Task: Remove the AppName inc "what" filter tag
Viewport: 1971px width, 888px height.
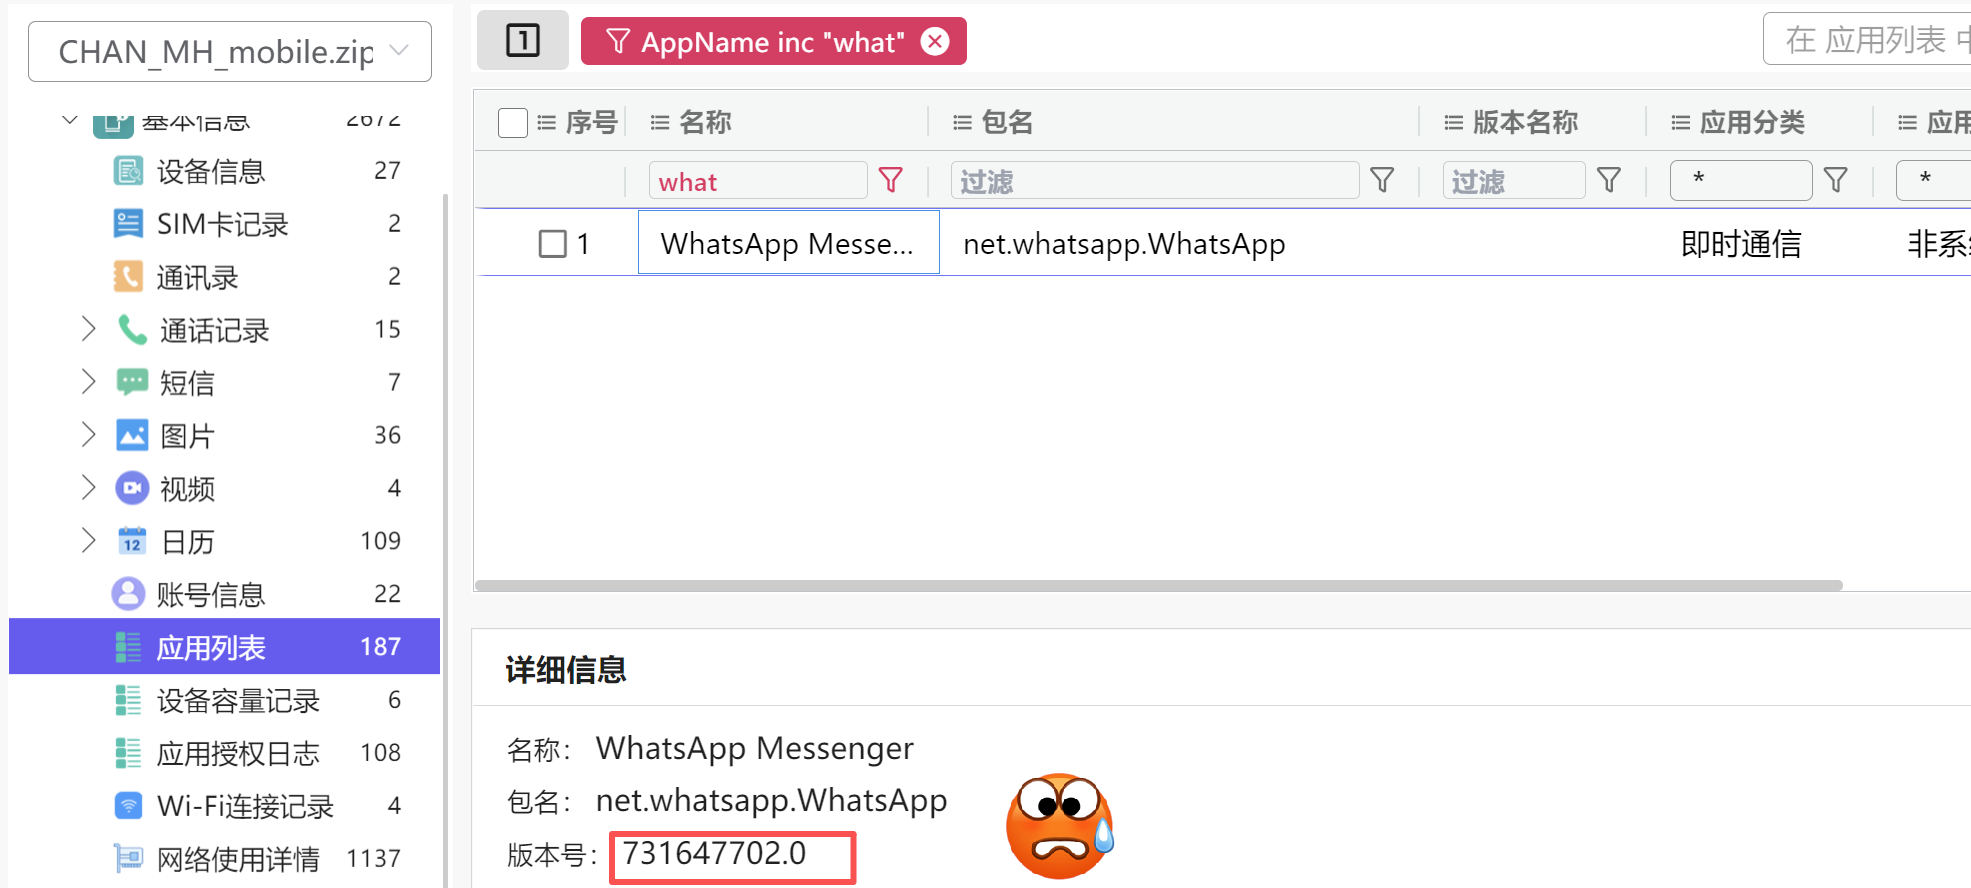Action: point(935,41)
